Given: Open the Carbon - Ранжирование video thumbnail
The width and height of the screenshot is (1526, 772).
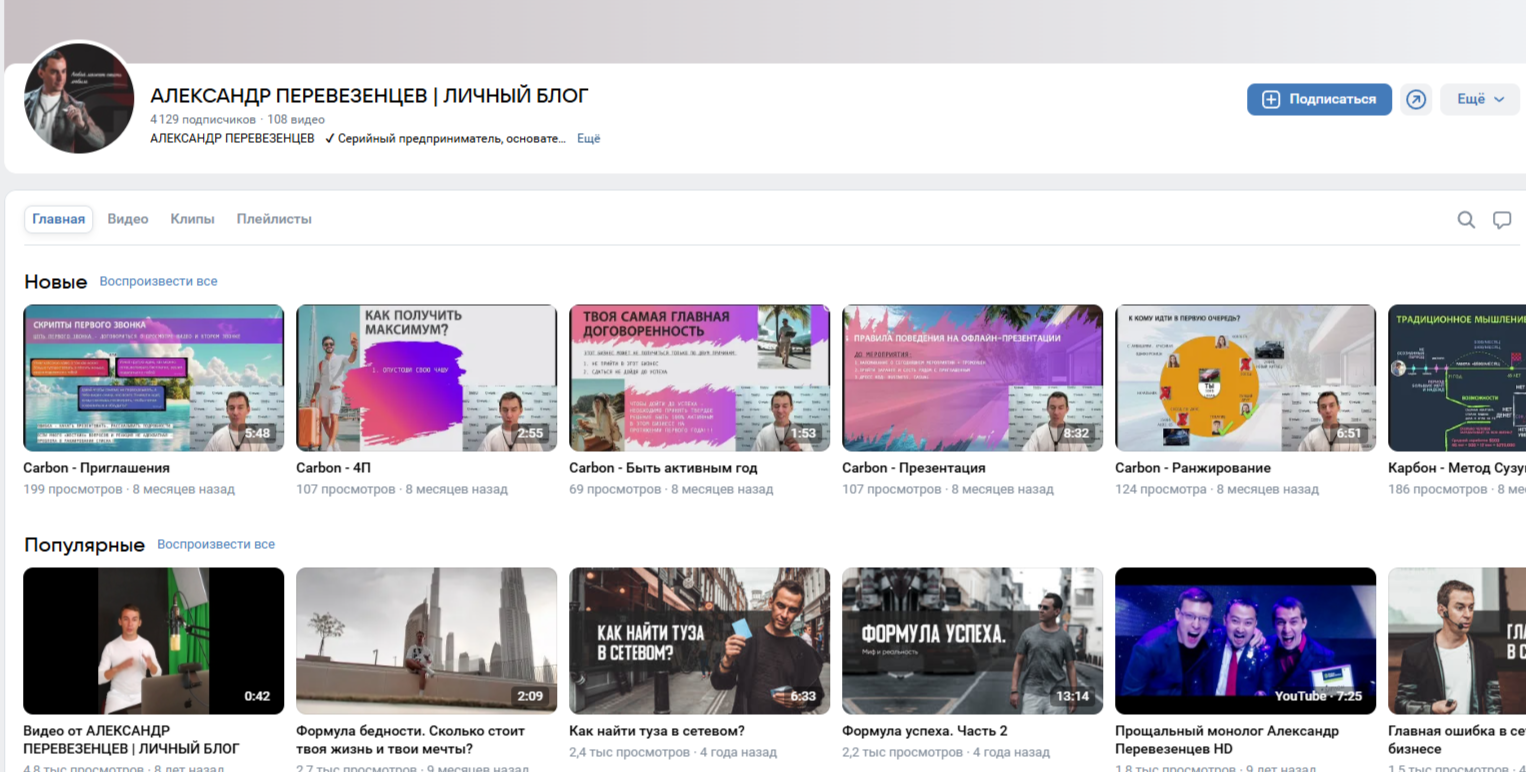Looking at the screenshot, I should pos(1245,378).
